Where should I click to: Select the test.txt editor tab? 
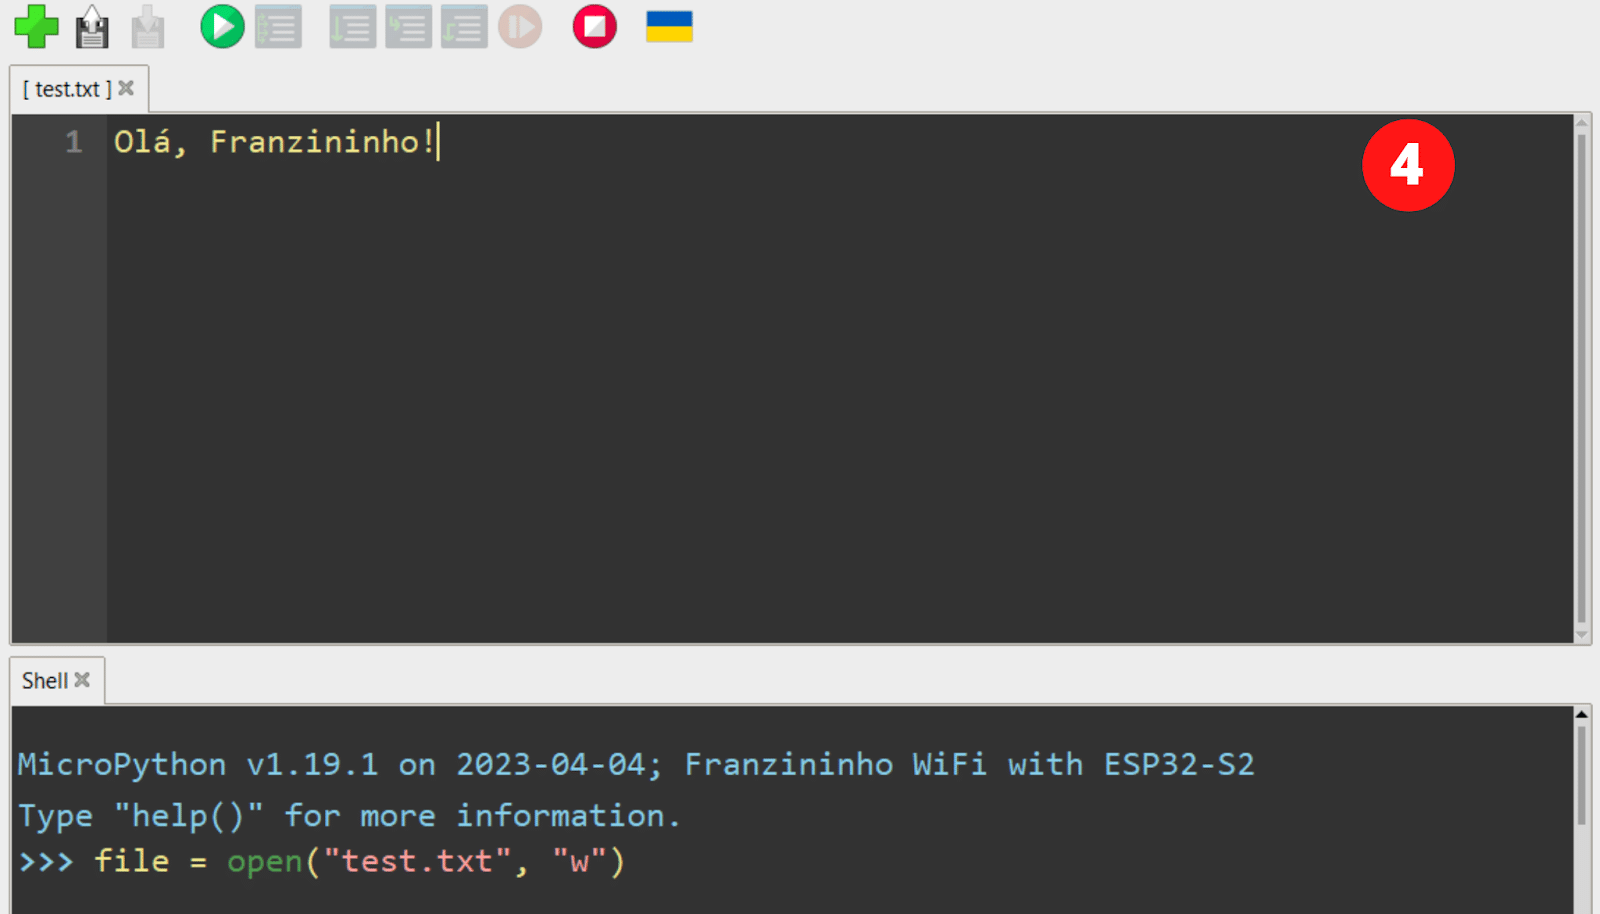click(x=67, y=90)
